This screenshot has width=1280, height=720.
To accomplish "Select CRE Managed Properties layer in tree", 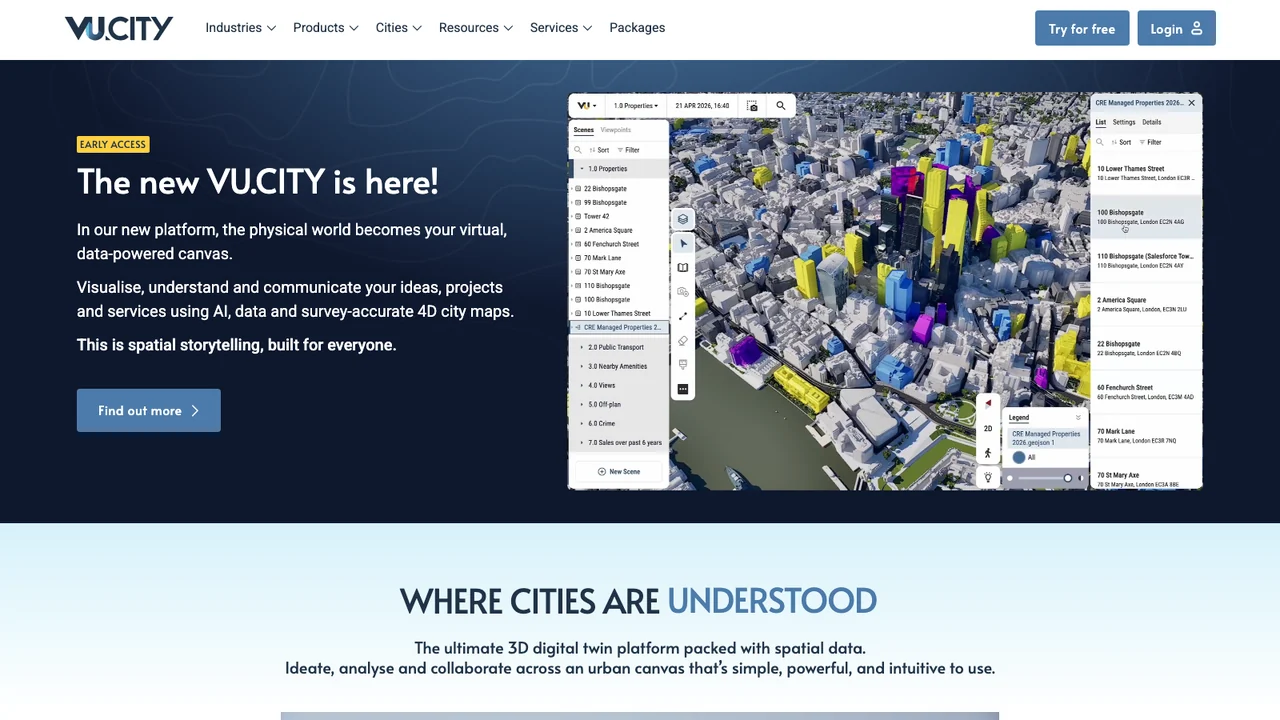I will [x=619, y=327].
